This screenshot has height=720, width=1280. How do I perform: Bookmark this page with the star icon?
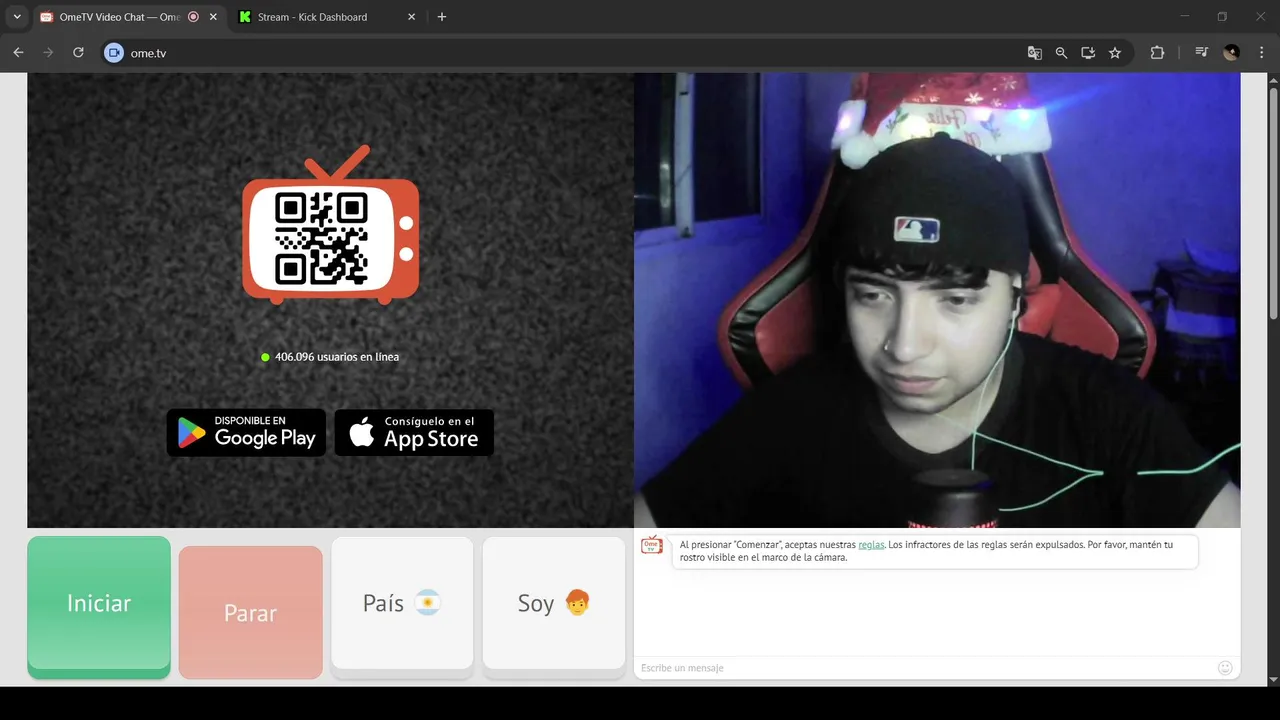(x=1115, y=53)
